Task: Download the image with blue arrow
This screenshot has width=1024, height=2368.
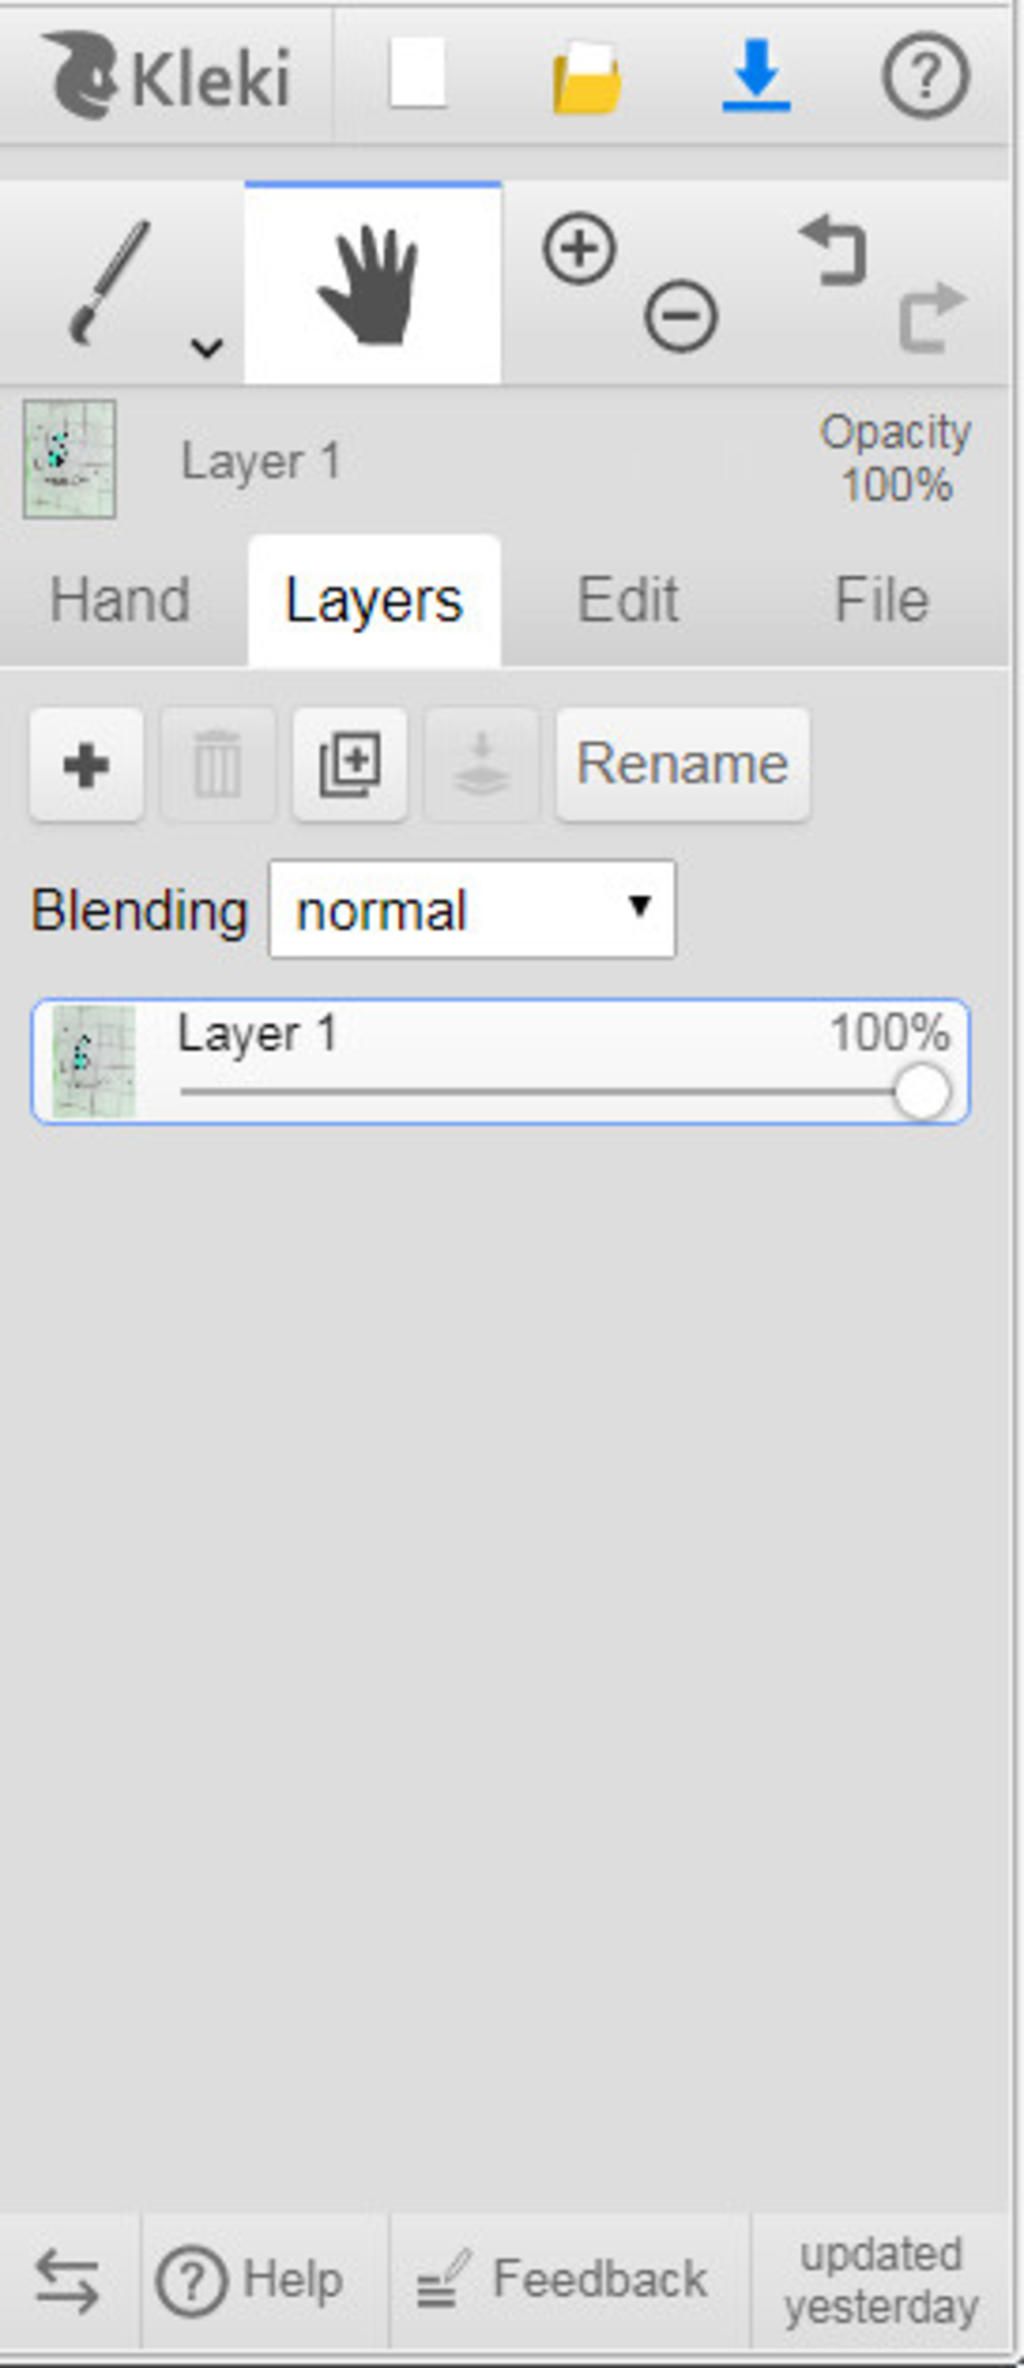Action: [756, 75]
